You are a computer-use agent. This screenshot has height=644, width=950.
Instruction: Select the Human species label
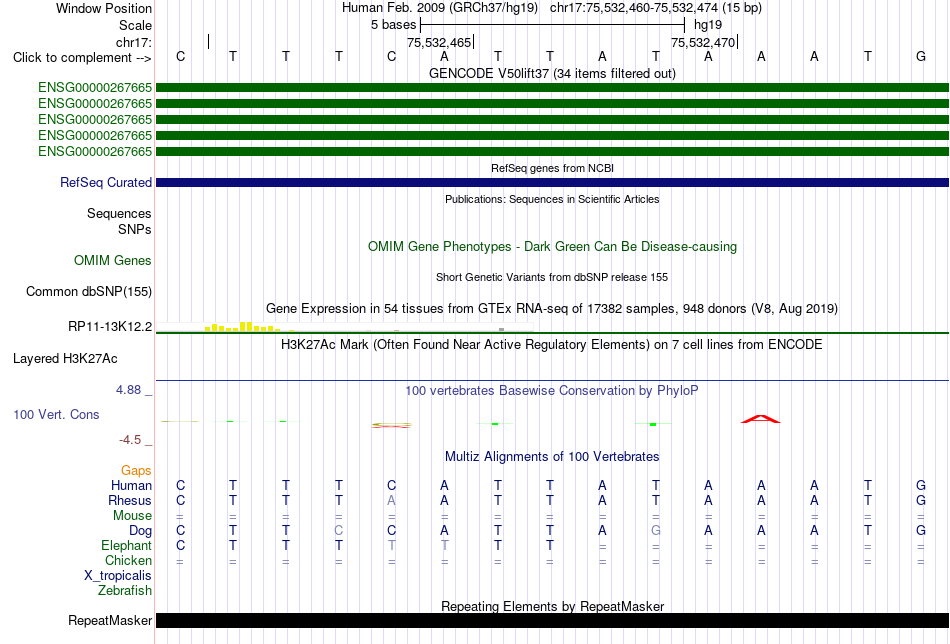(131, 485)
